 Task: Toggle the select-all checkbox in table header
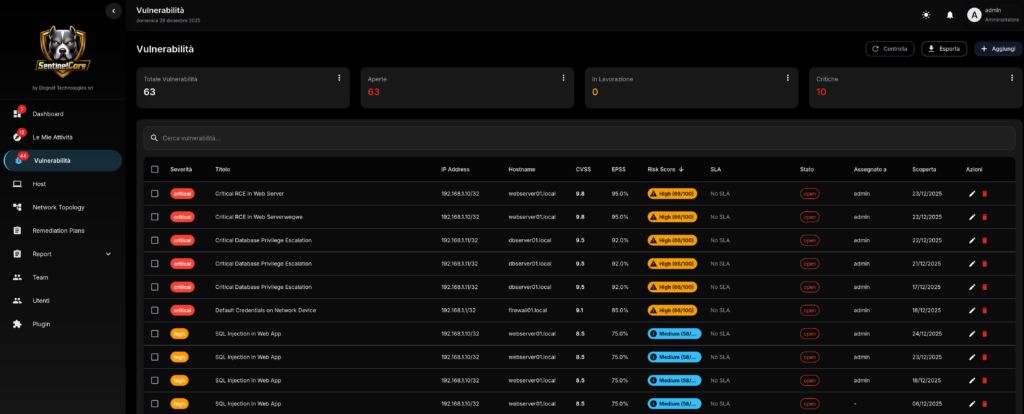tap(155, 169)
